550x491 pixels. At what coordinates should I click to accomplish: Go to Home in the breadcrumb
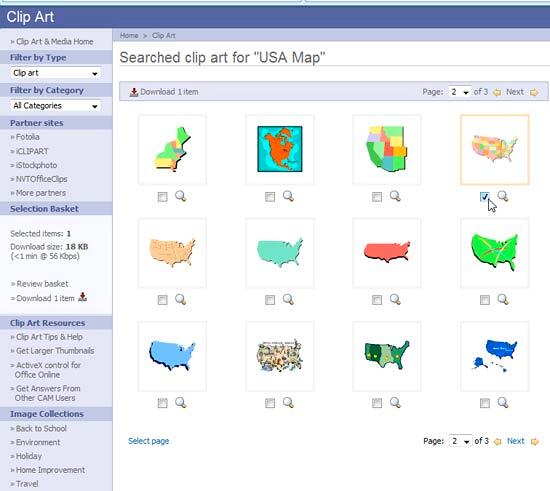click(129, 35)
